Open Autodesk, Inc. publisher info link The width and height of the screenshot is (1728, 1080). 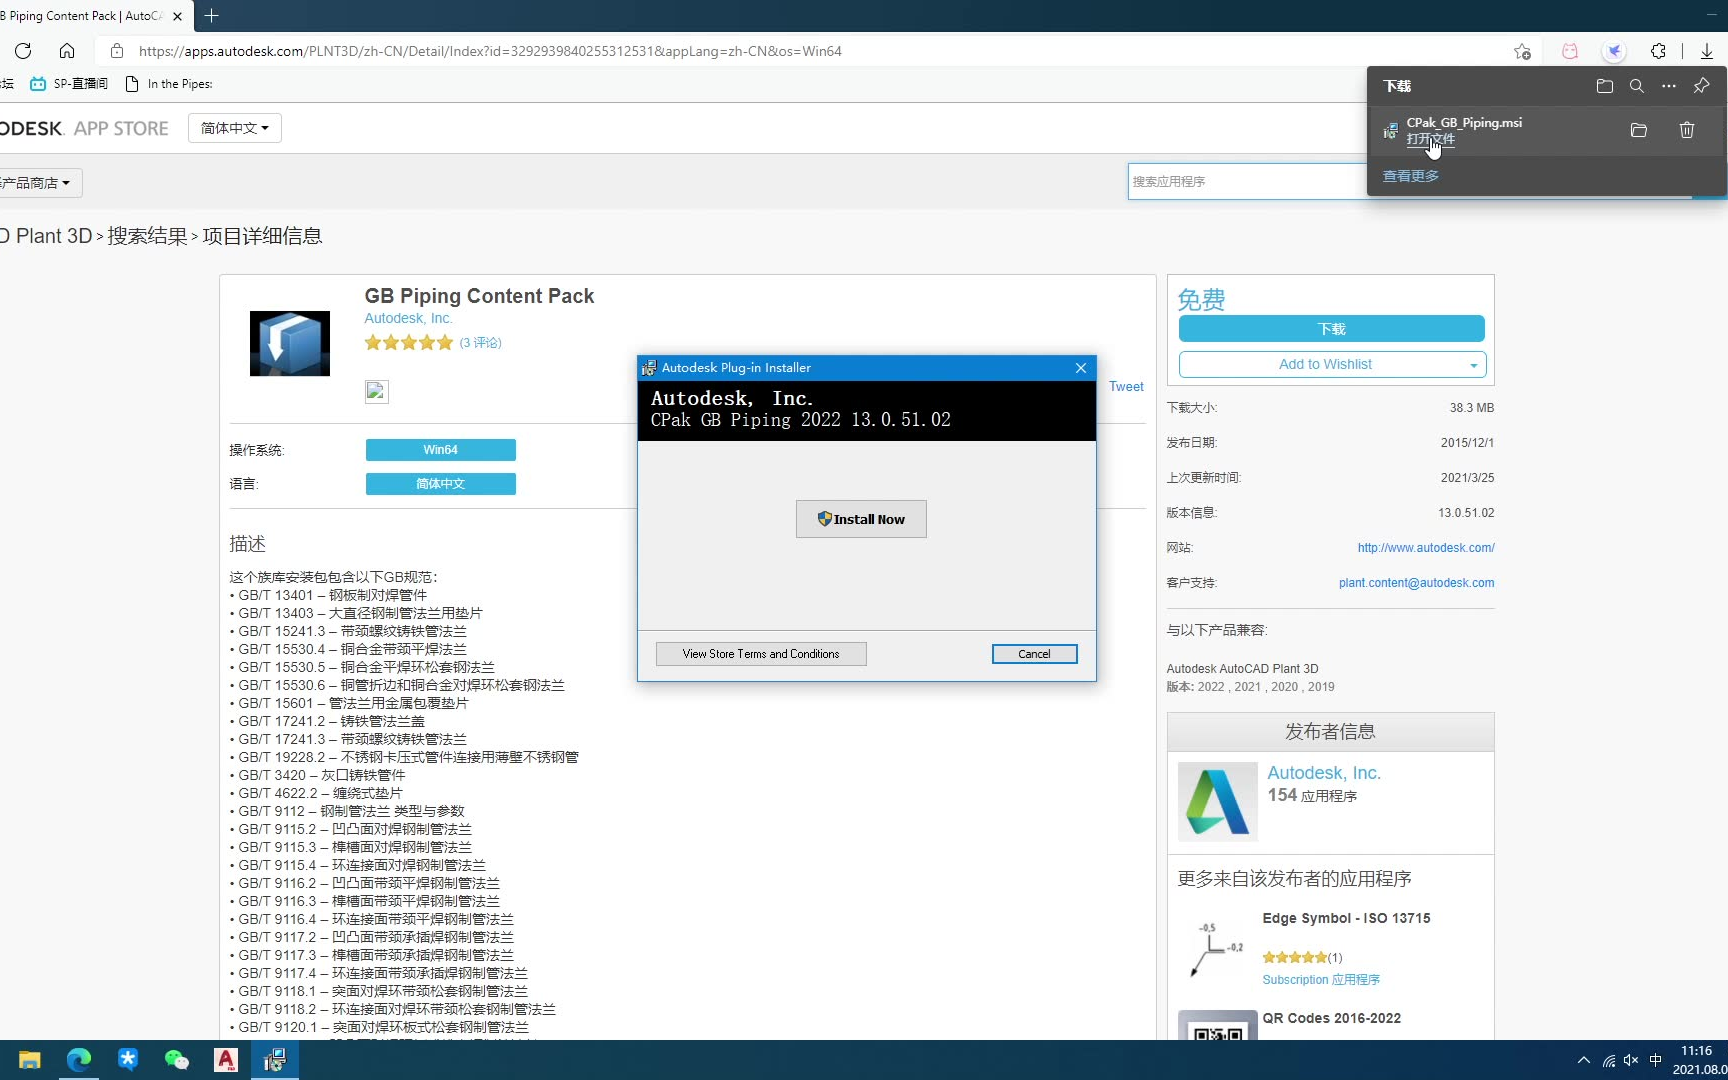(1324, 773)
